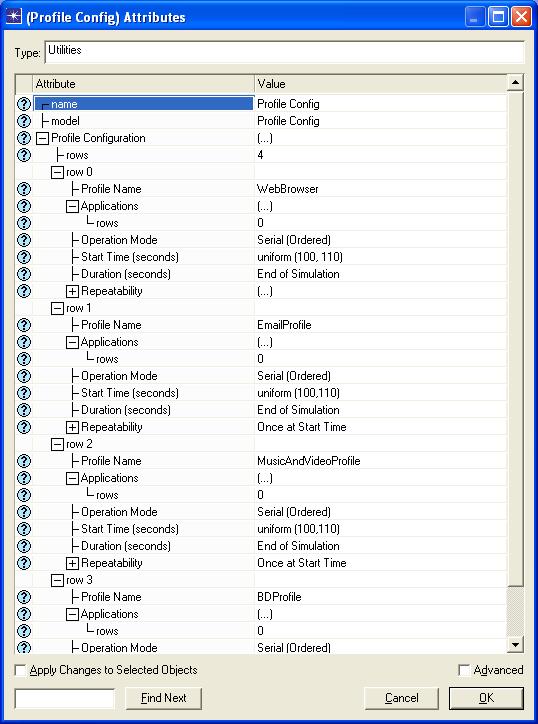538x724 pixels.
Task: Open help icon for row 0 Repeatability
Action: pyautogui.click(x=24, y=291)
